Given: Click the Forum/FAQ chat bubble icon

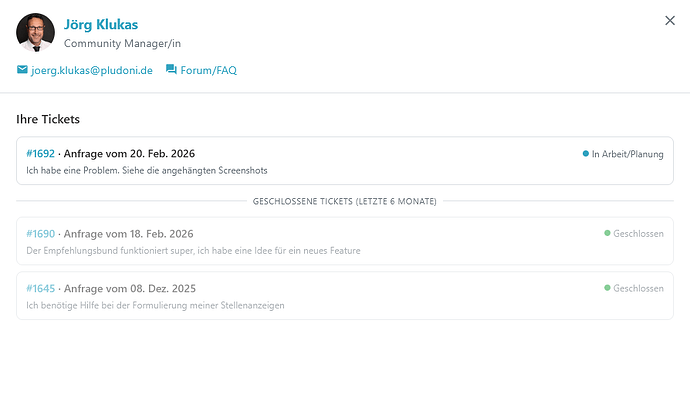Looking at the screenshot, I should click(171, 70).
